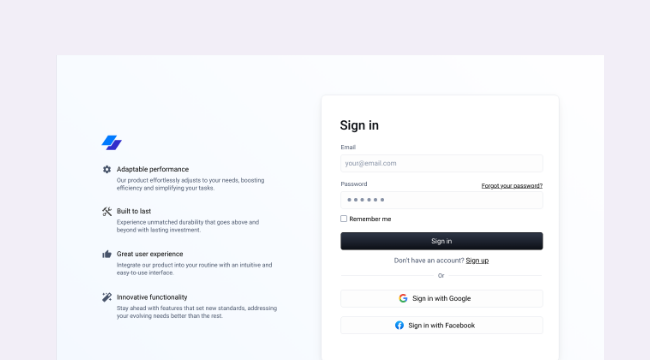Click the magic wand icon beside Innovative functionality
The height and width of the screenshot is (360, 650).
coord(107,297)
